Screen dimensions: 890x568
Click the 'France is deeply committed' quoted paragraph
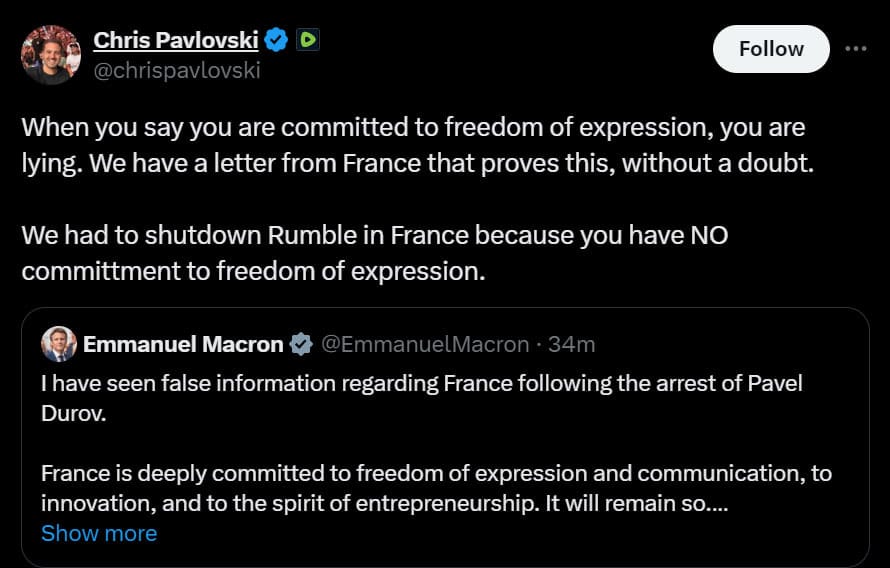coord(436,489)
